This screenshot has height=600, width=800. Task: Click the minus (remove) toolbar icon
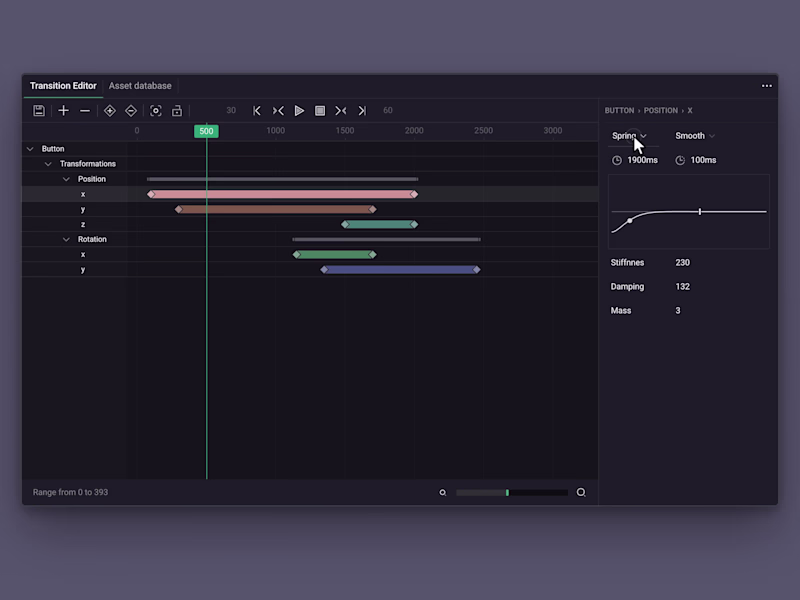point(85,111)
